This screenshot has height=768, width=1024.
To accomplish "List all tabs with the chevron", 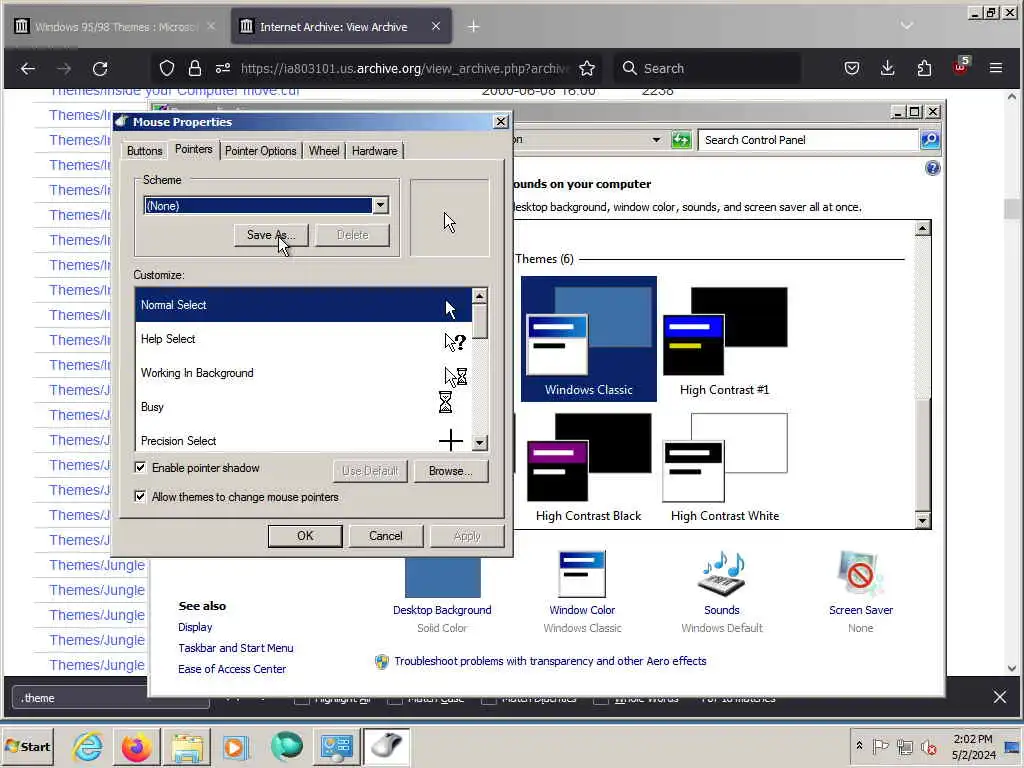I will [906, 26].
